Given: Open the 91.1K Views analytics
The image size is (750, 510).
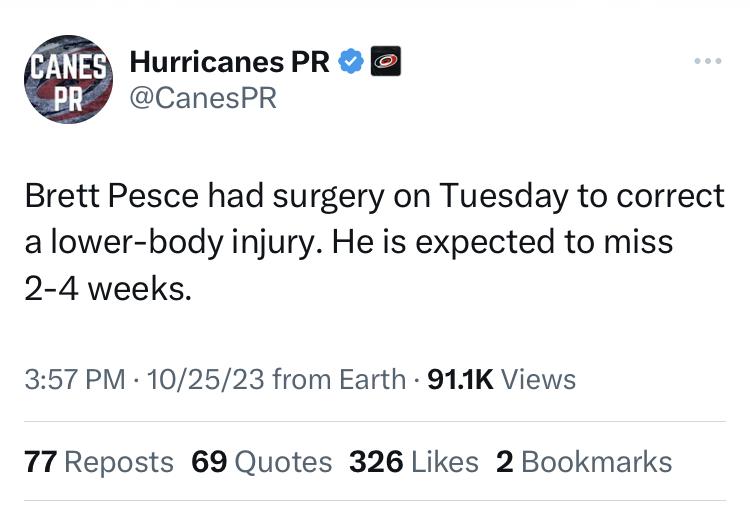Looking at the screenshot, I should pos(501,380).
